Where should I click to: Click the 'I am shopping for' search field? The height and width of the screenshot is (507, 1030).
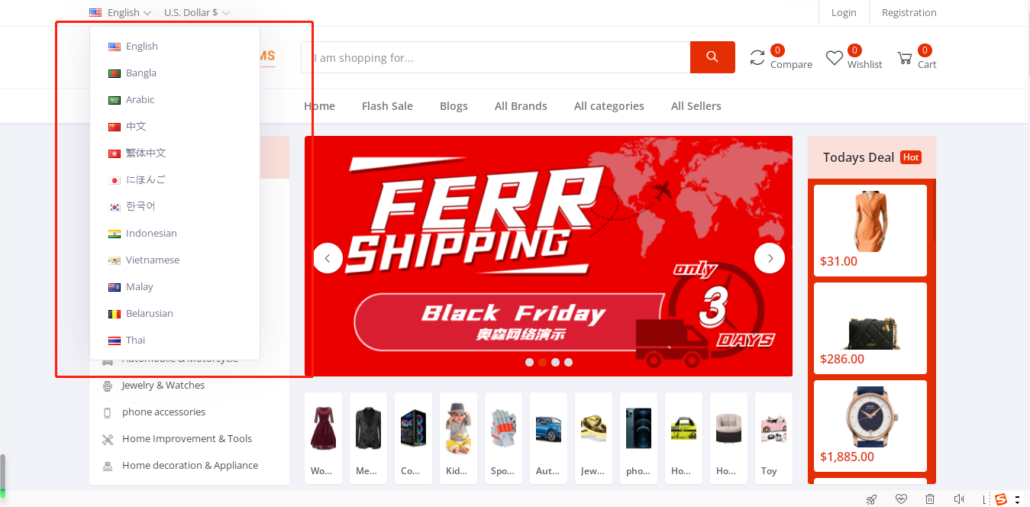[x=495, y=57]
